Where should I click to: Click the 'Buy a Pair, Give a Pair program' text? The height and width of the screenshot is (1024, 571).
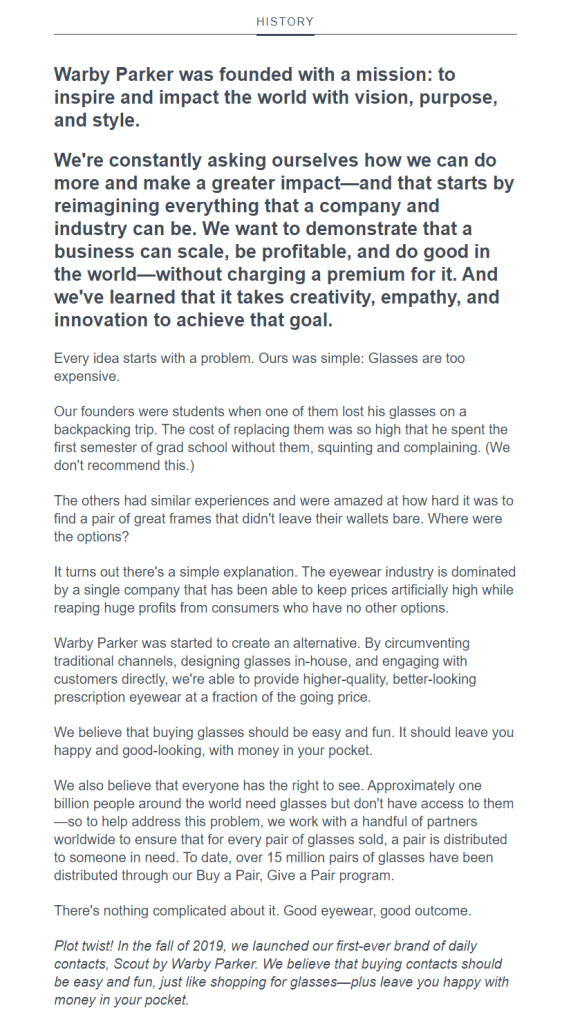pyautogui.click(x=295, y=876)
